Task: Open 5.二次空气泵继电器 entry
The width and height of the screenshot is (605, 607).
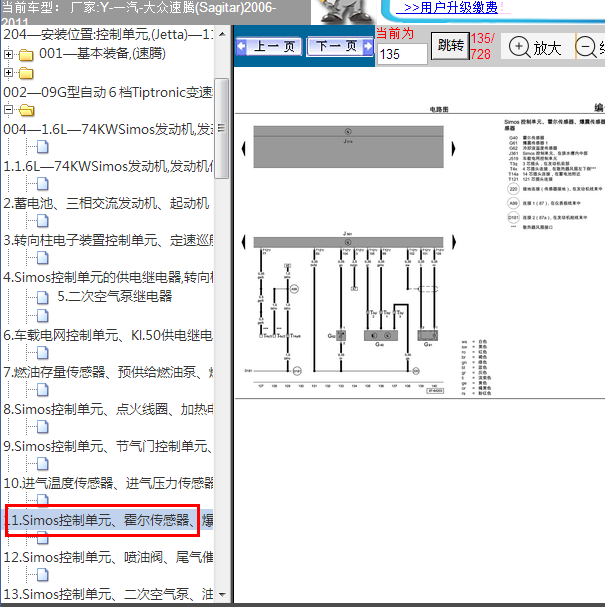Action: click(x=115, y=296)
